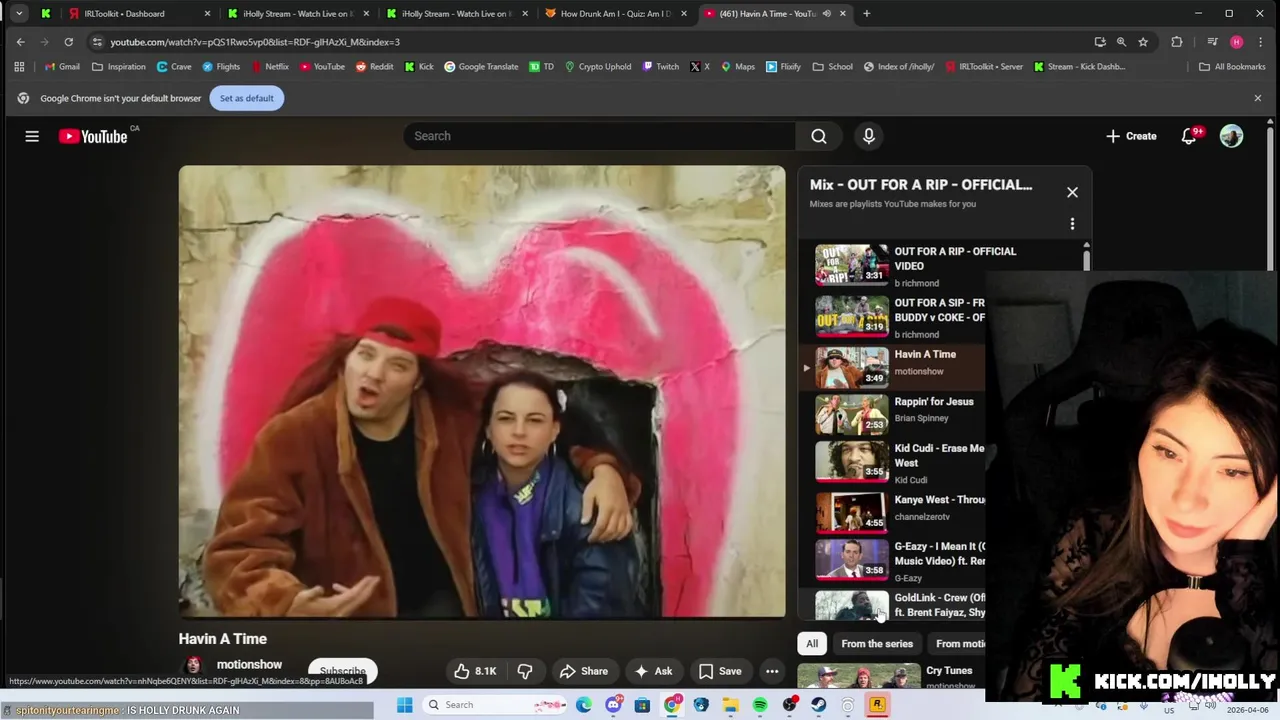Image resolution: width=1280 pixels, height=720 pixels.
Task: Open YouTube notifications bell
Action: coord(1189,136)
